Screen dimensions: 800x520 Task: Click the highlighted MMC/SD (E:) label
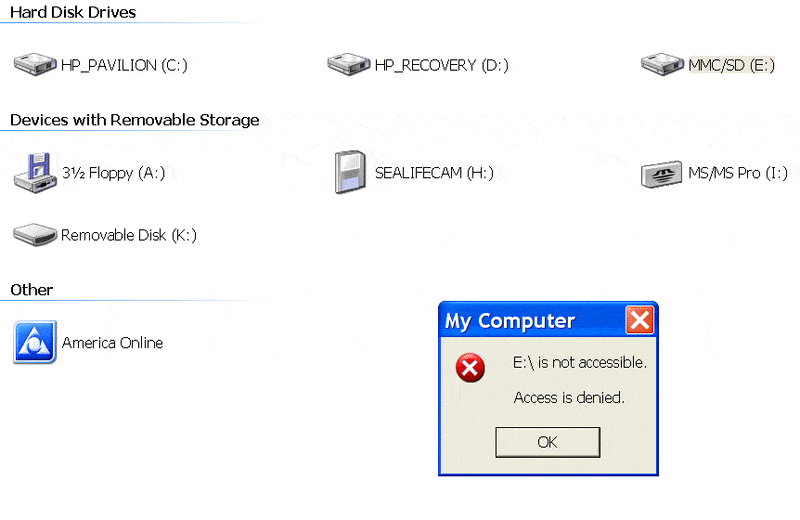[731, 65]
